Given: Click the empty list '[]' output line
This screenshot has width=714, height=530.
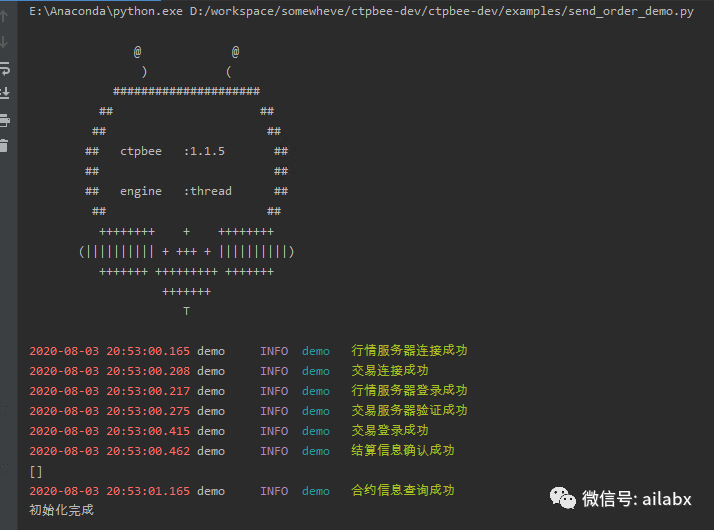Looking at the screenshot, I should pyautogui.click(x=36, y=471).
